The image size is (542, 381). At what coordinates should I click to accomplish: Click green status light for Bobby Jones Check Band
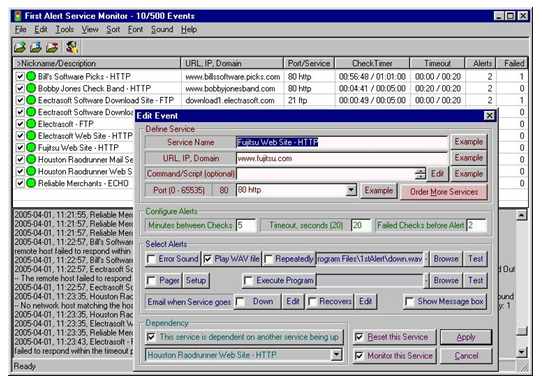click(31, 88)
